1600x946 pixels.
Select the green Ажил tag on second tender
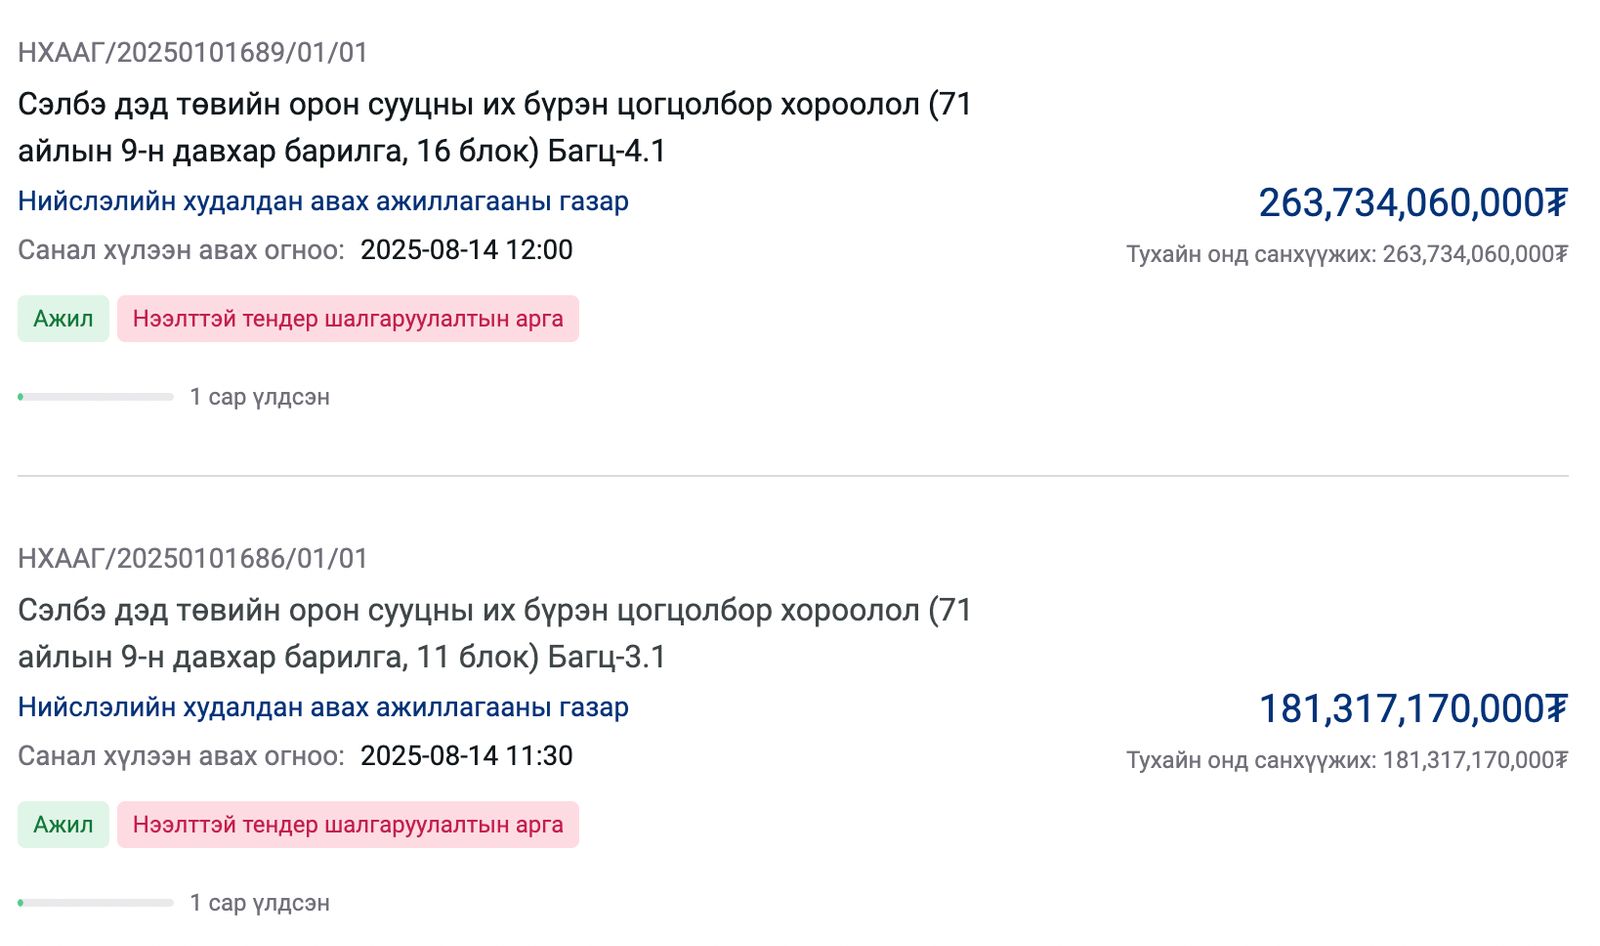62,825
